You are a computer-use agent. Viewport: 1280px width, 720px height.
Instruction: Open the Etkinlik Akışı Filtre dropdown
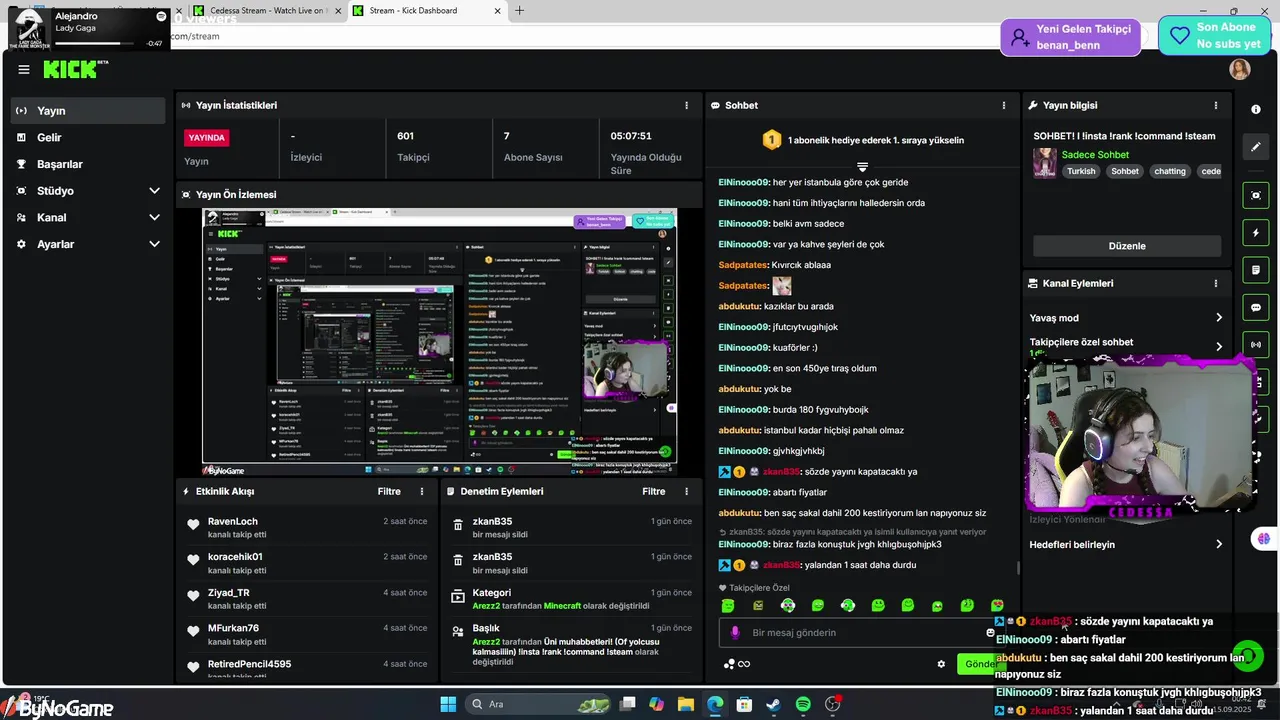point(389,491)
